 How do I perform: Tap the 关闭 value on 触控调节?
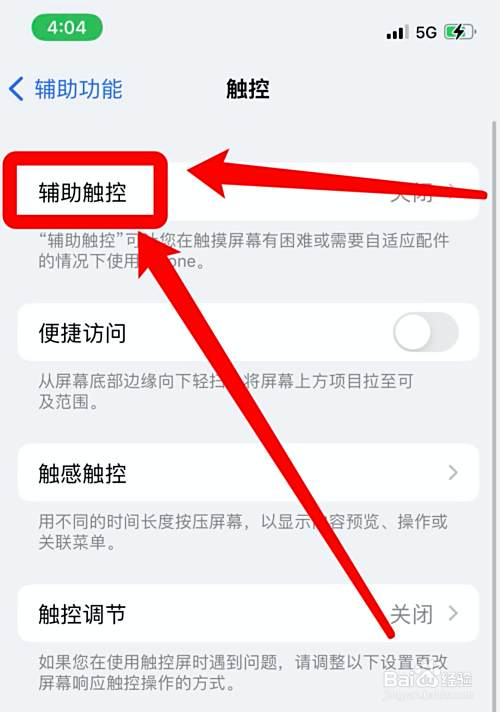[x=411, y=614]
